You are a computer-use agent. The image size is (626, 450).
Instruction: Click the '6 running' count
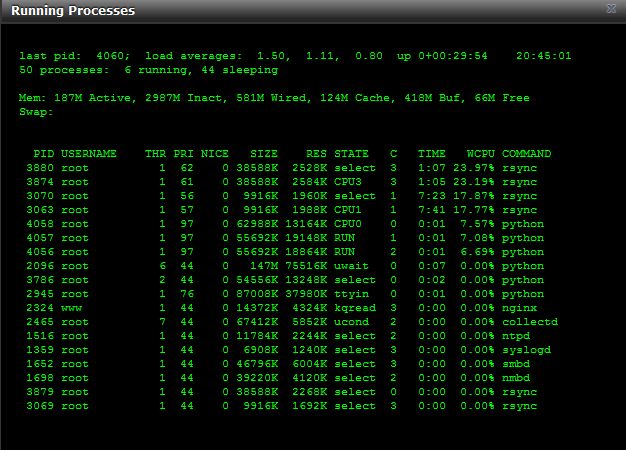157,70
